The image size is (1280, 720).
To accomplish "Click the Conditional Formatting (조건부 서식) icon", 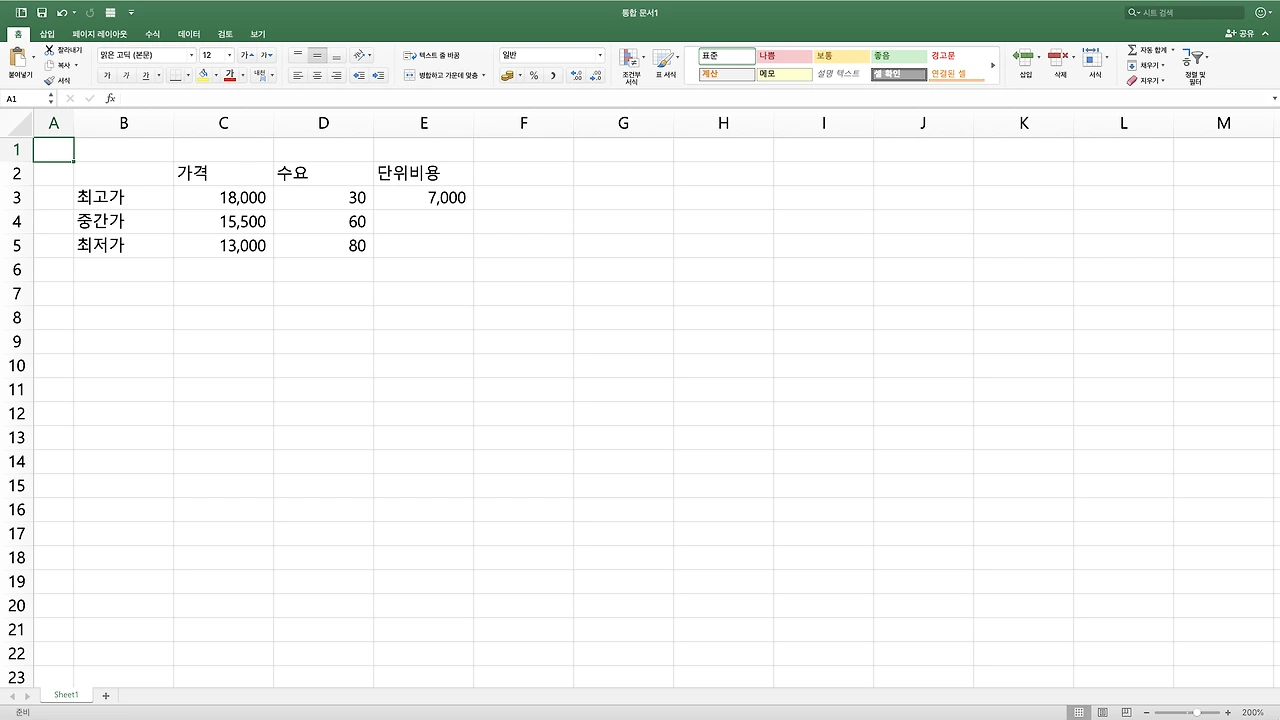I will pyautogui.click(x=630, y=59).
